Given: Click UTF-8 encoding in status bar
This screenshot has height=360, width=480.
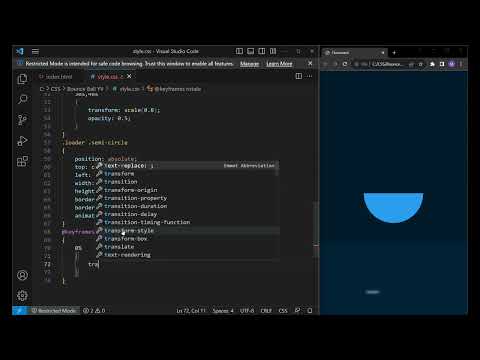Looking at the screenshot, I should [247, 311].
